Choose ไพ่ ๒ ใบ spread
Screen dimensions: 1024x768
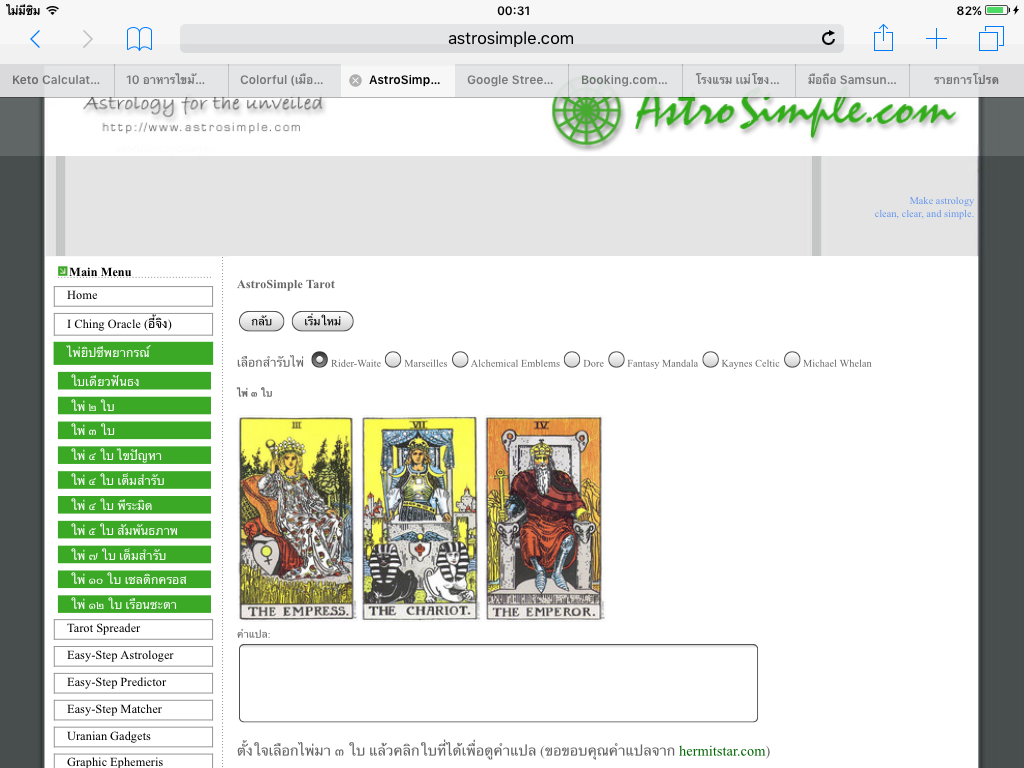pos(135,406)
